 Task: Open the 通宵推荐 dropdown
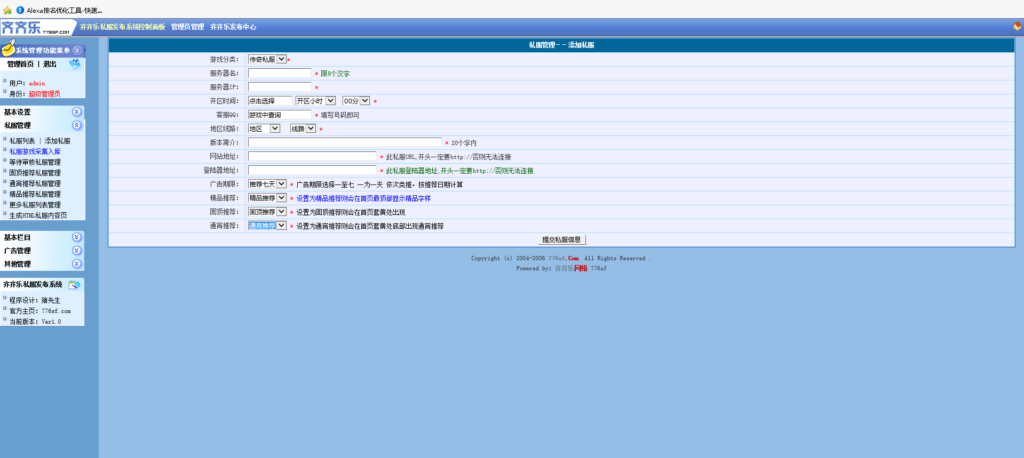point(266,225)
